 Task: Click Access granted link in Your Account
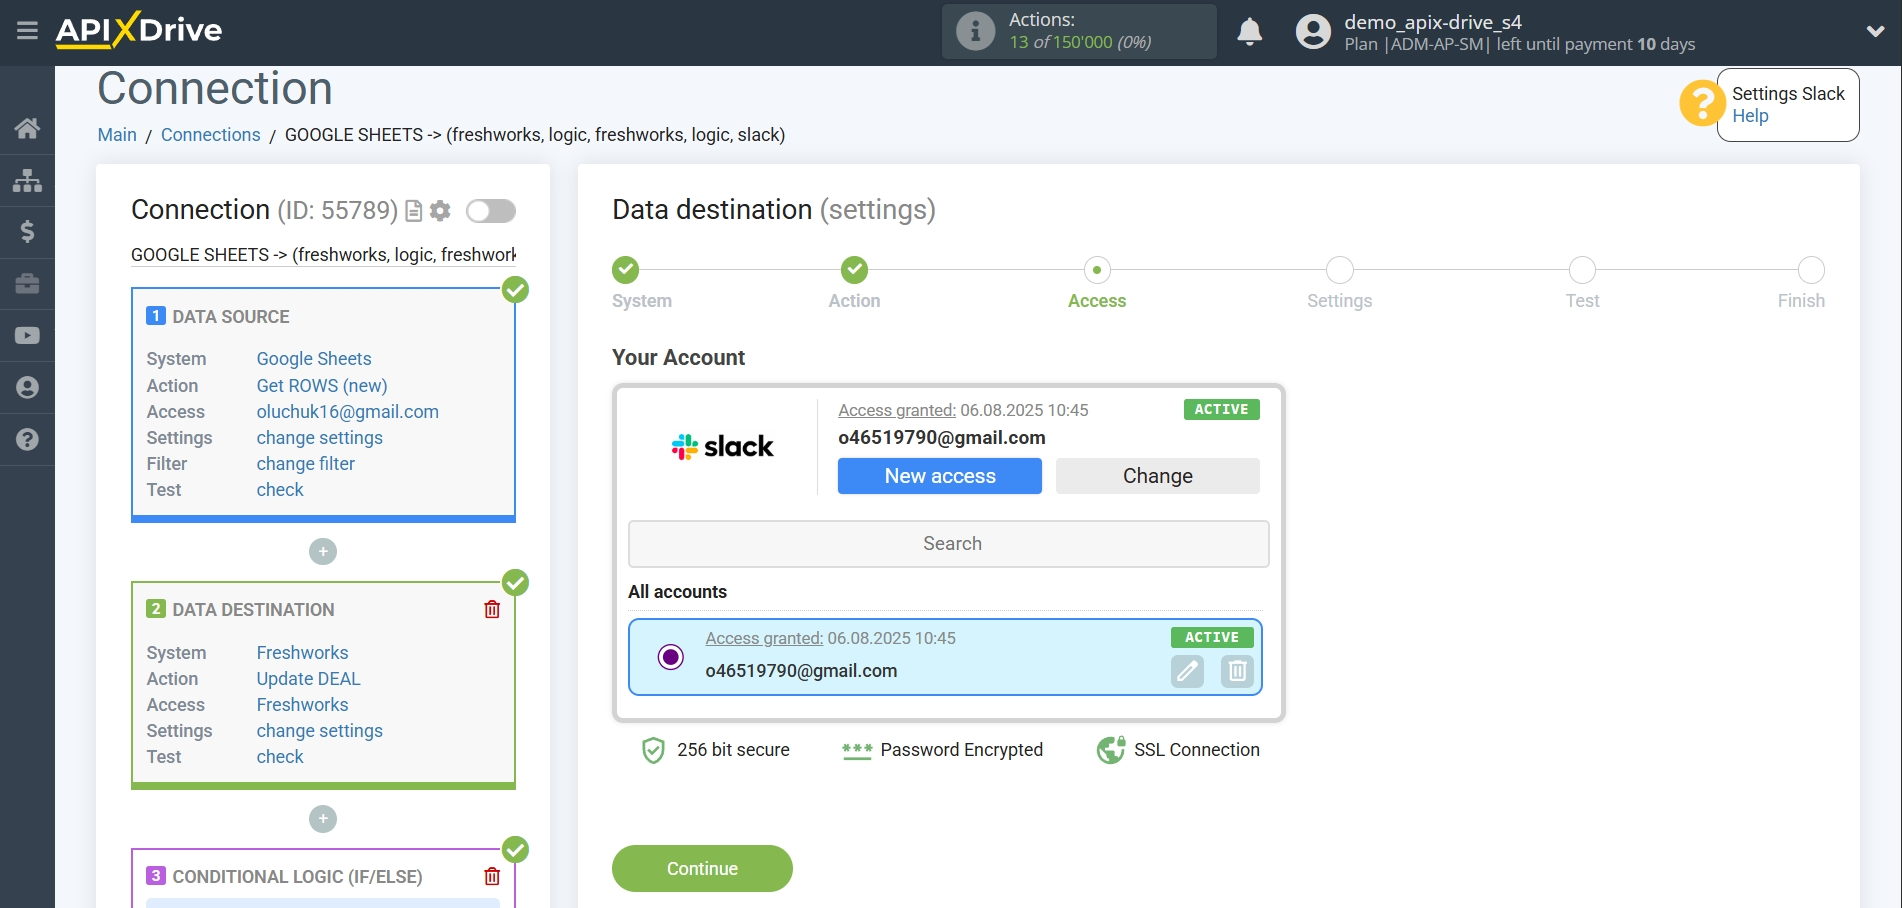[897, 410]
